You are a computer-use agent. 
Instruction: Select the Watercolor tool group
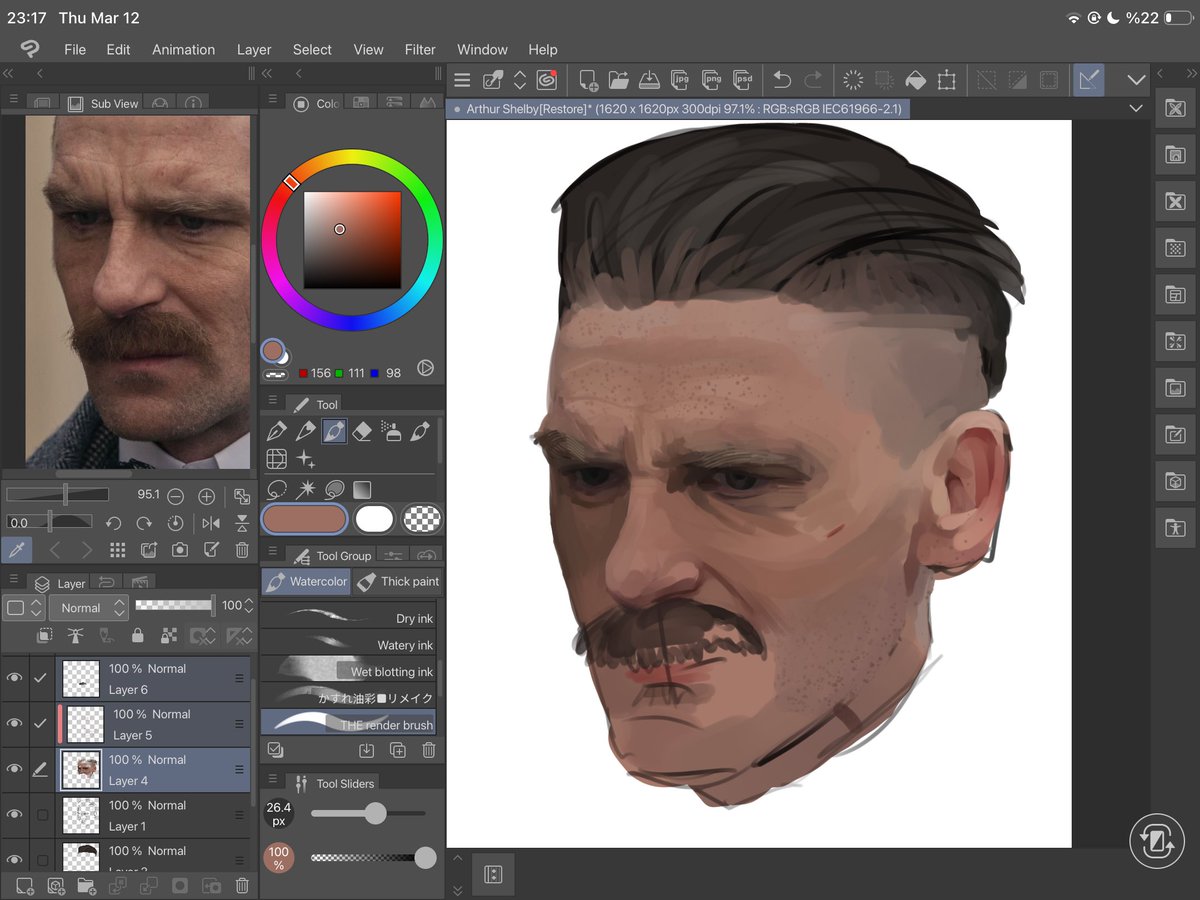pos(306,581)
